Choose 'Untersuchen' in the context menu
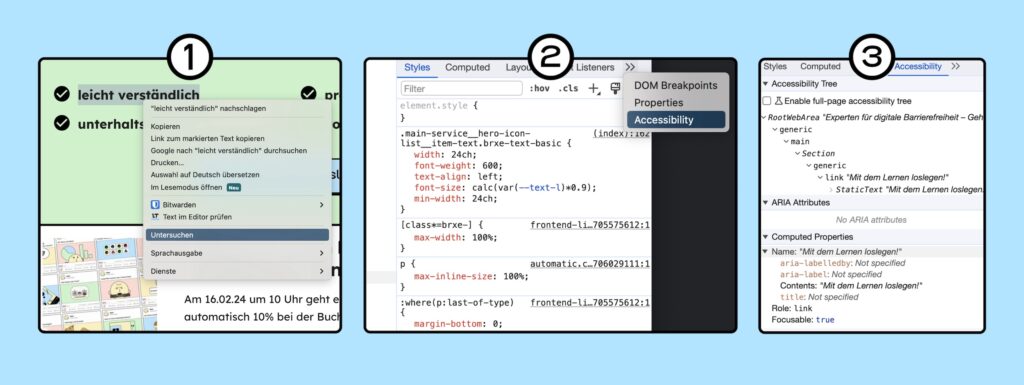 pos(237,235)
